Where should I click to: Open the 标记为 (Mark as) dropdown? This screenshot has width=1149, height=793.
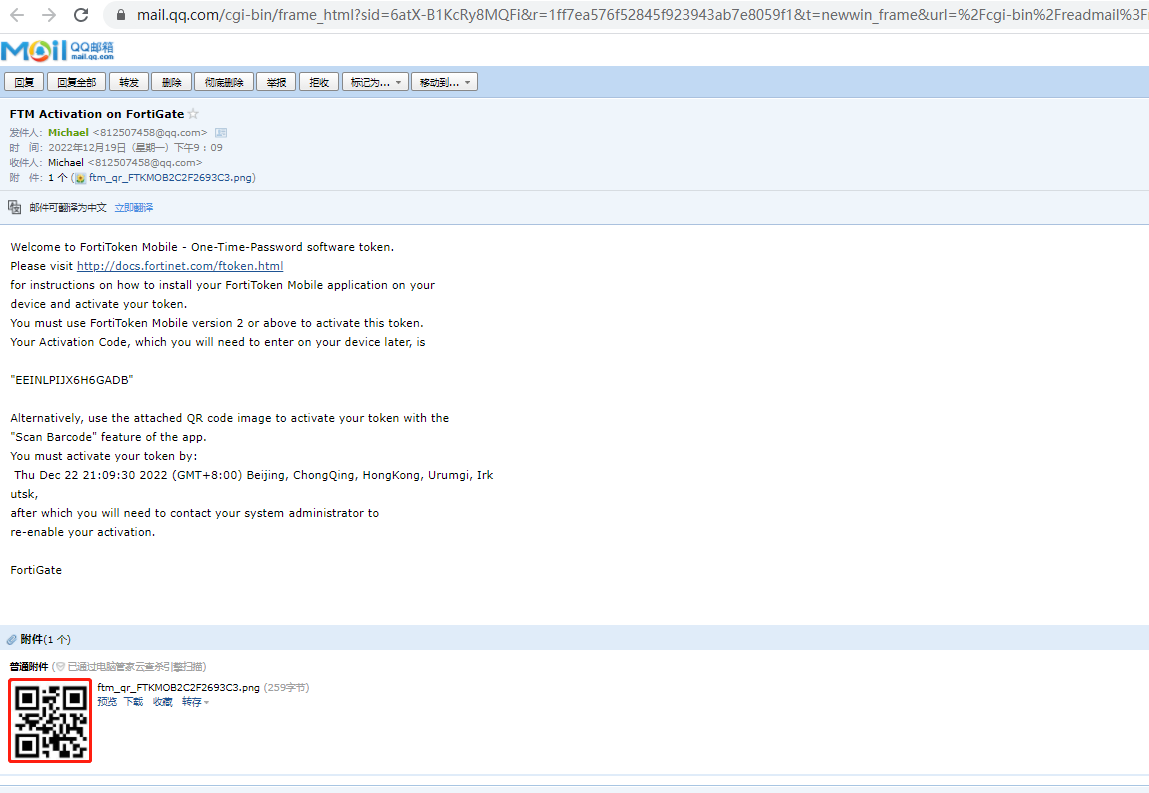(375, 82)
